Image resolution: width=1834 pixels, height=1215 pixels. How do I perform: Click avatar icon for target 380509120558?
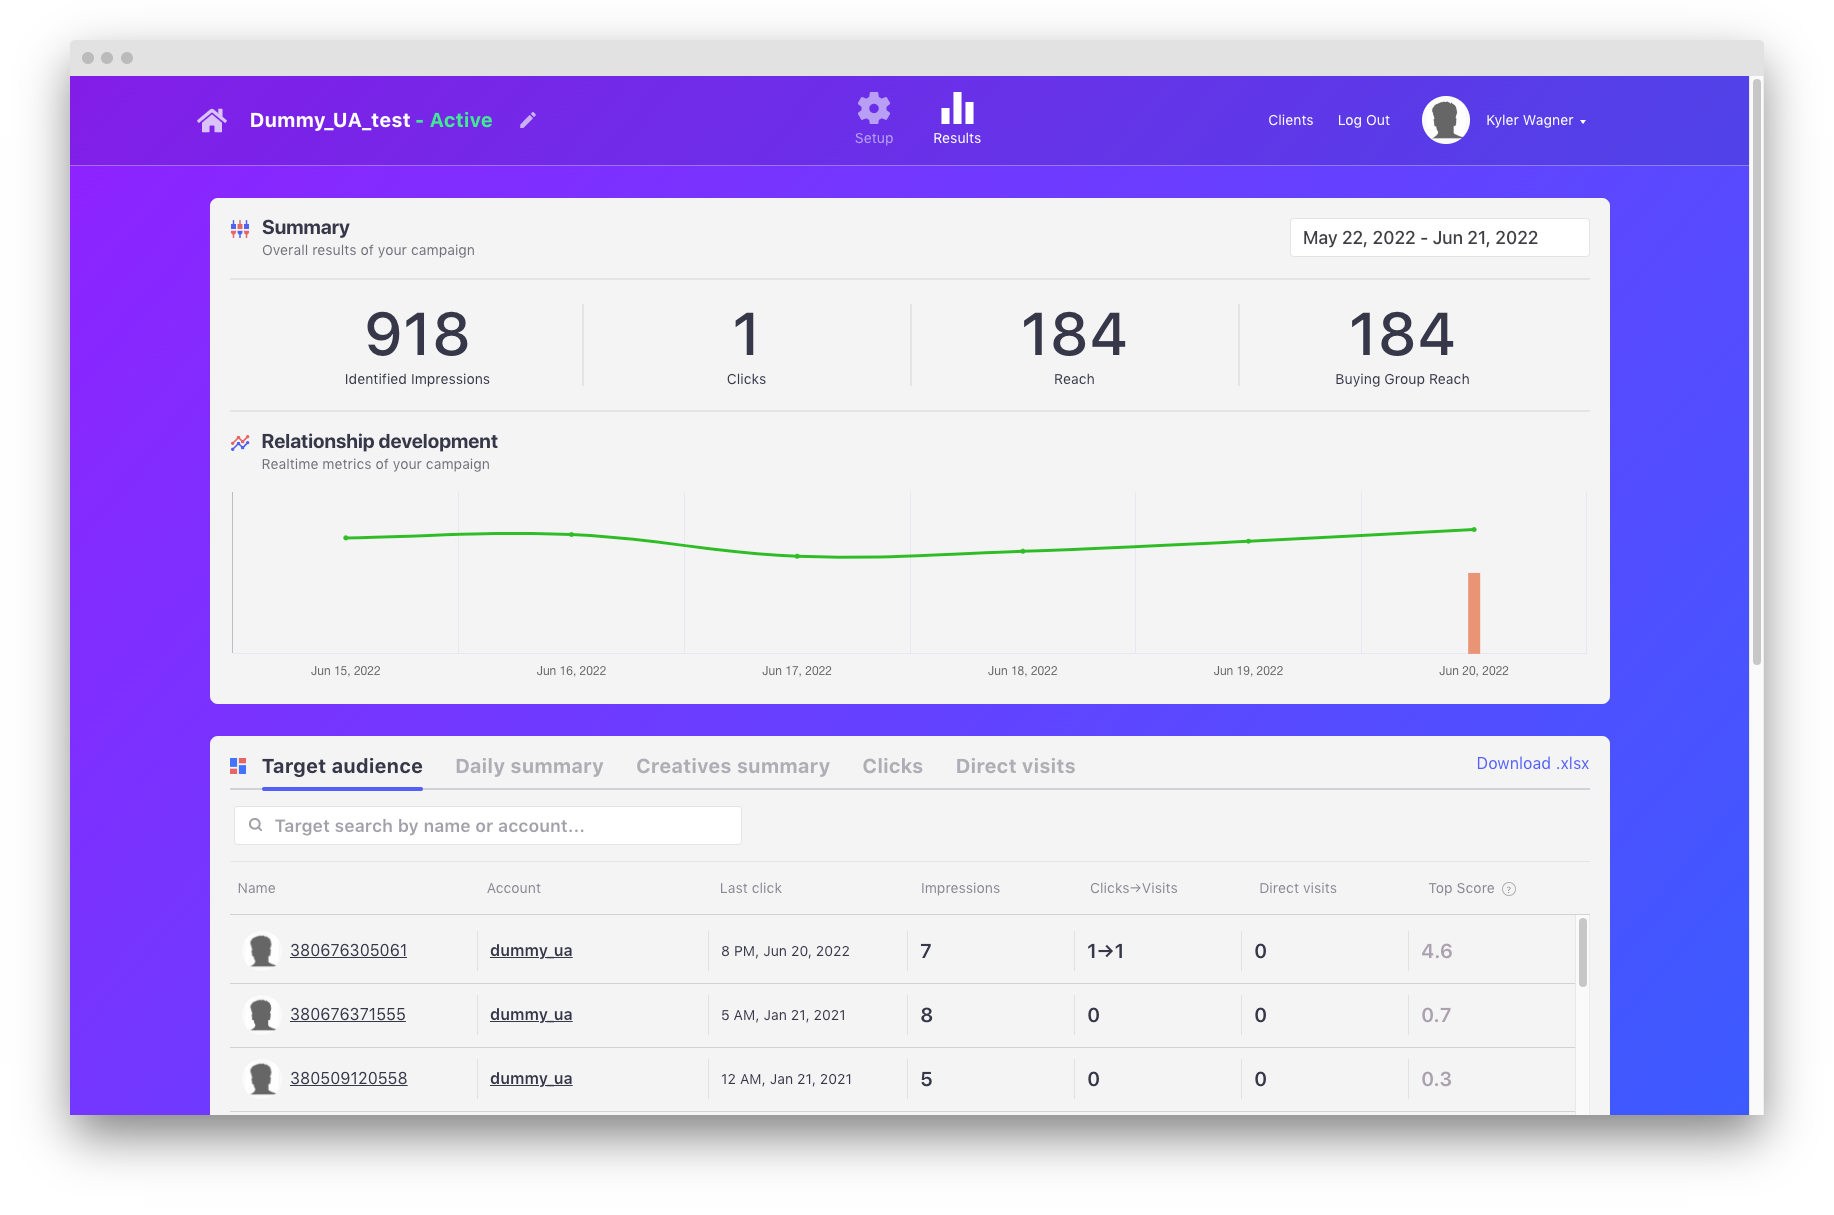point(262,1078)
